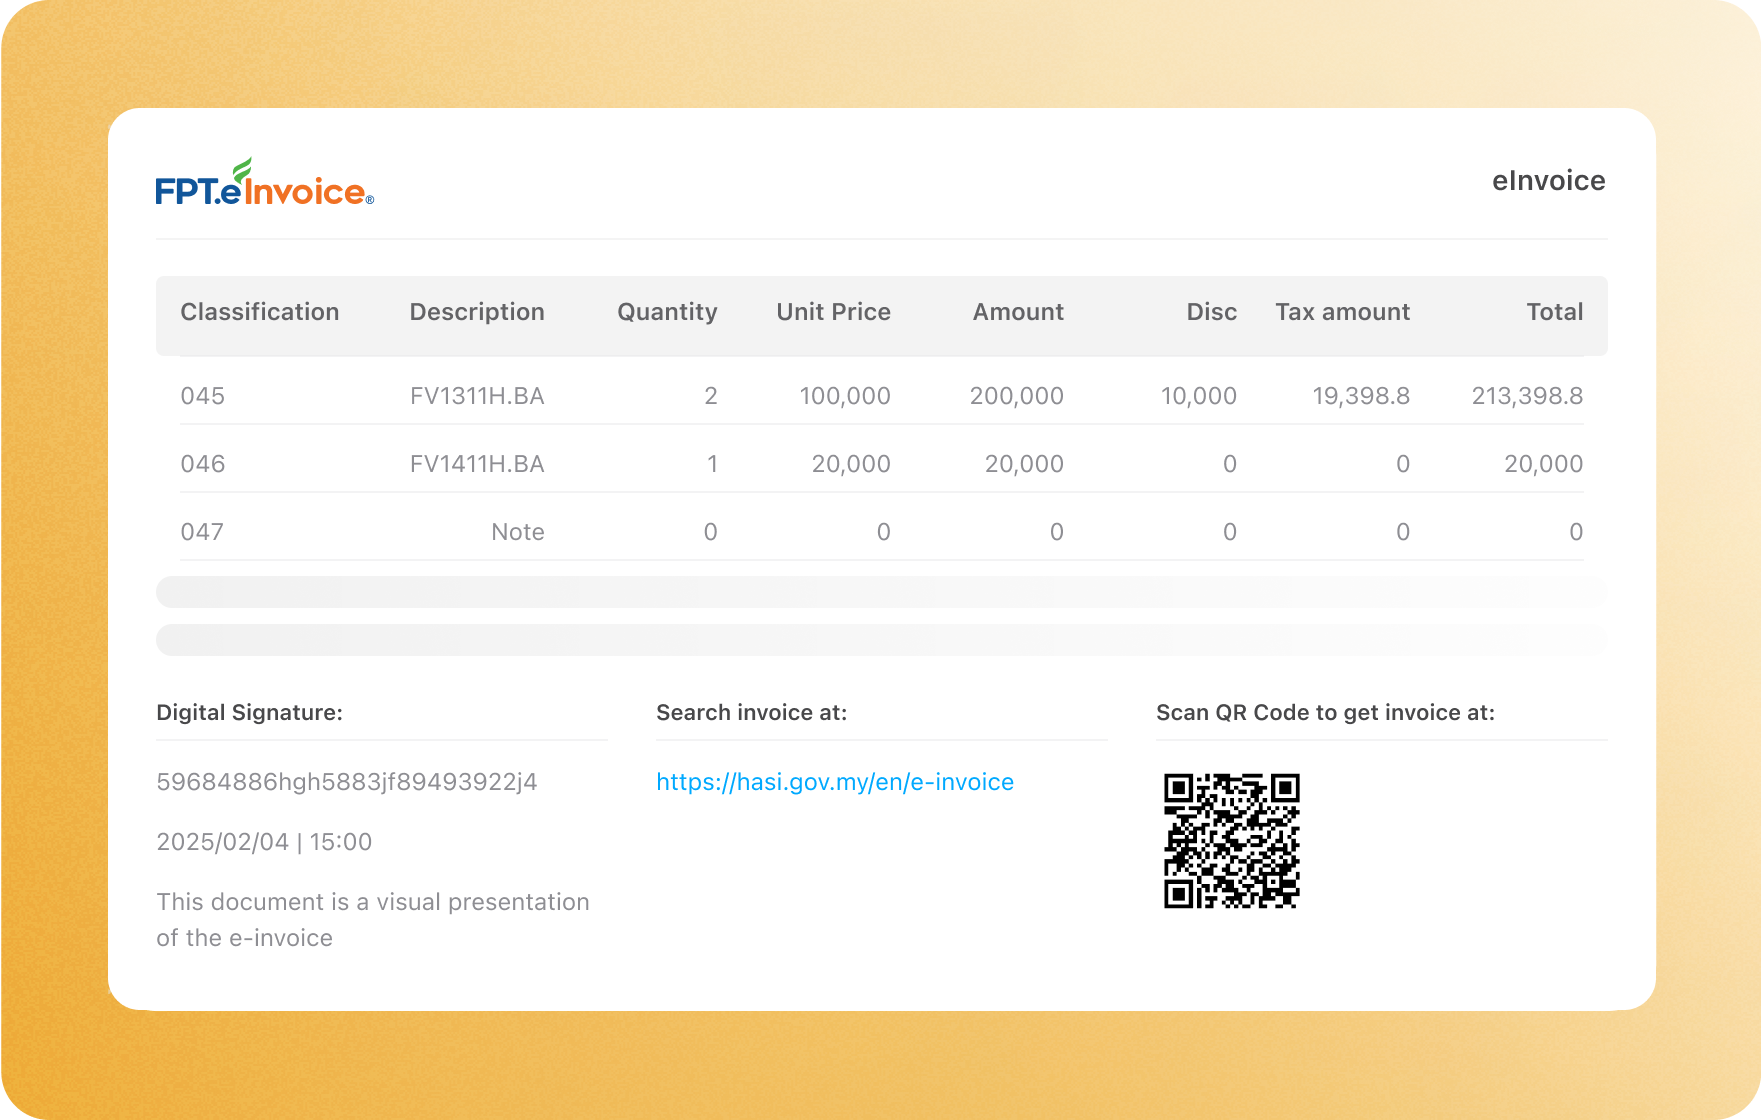Click the Note description in row 047
The height and width of the screenshot is (1120, 1761).
pyautogui.click(x=517, y=532)
